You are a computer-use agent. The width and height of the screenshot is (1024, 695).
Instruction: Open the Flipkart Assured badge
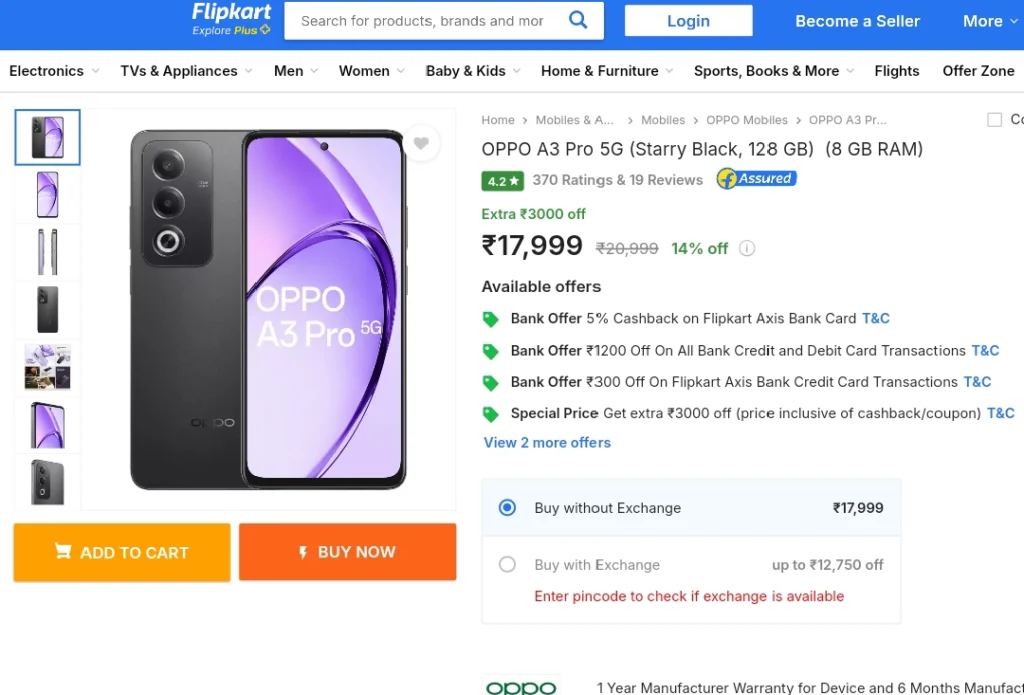tap(756, 179)
